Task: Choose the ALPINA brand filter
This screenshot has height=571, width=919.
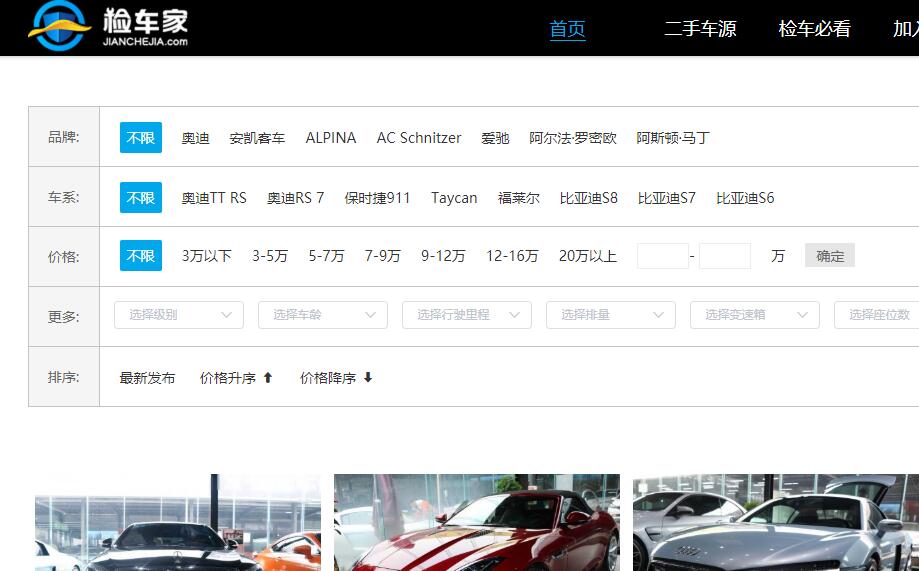Action: 331,138
